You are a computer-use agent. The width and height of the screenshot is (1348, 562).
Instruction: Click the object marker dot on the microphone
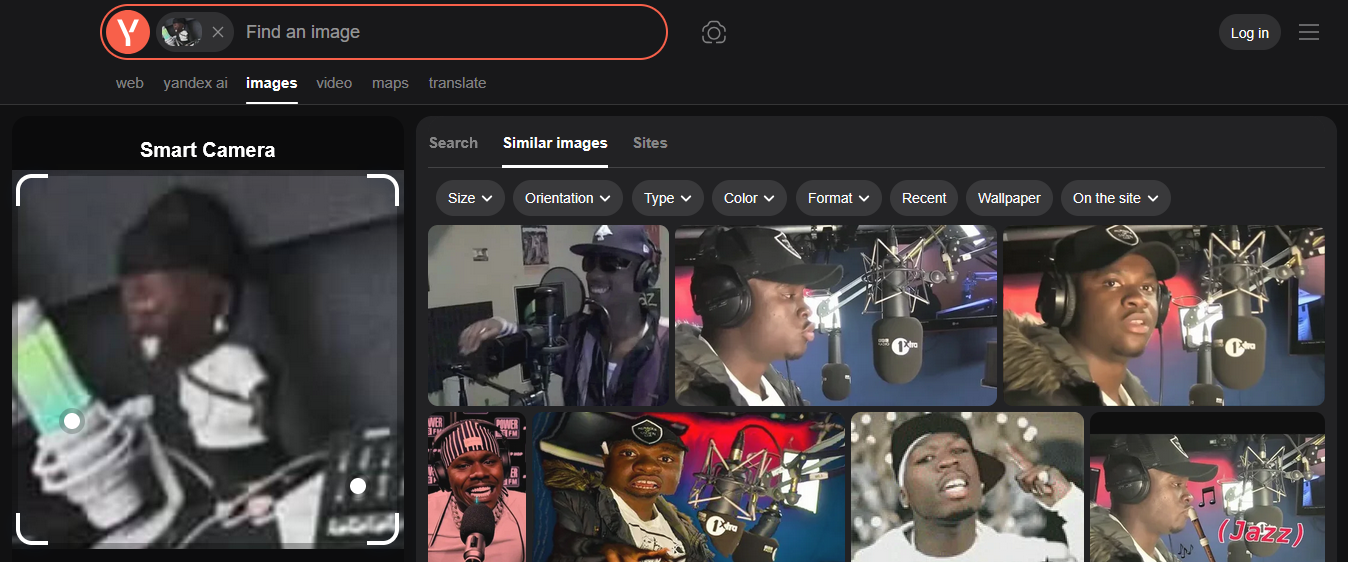(x=72, y=421)
